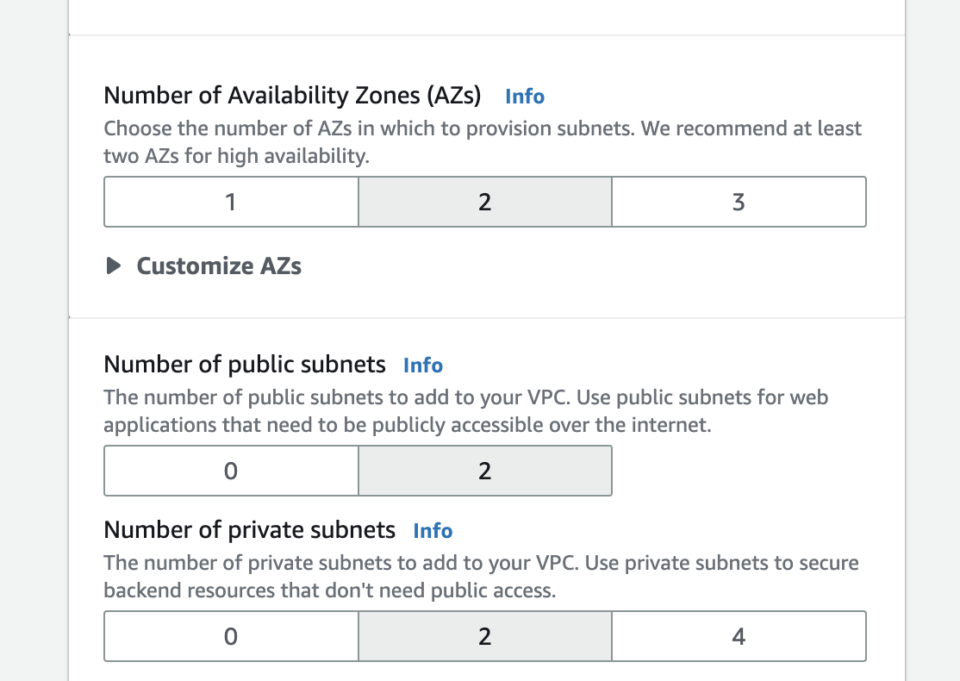Set number of private subnets to 0
Image resolution: width=960 pixels, height=681 pixels.
pos(230,635)
